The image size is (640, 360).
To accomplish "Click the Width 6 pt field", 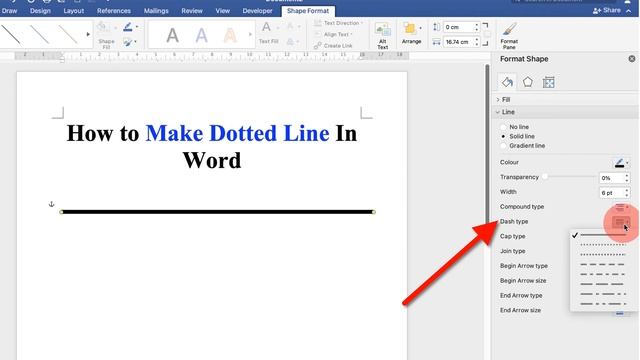I will click(x=611, y=193).
